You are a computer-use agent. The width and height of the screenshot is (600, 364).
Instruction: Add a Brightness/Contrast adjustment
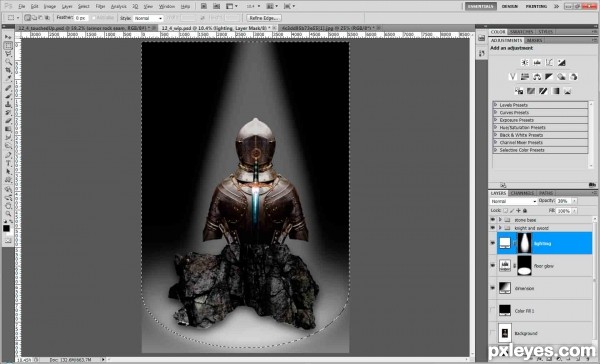(525, 62)
